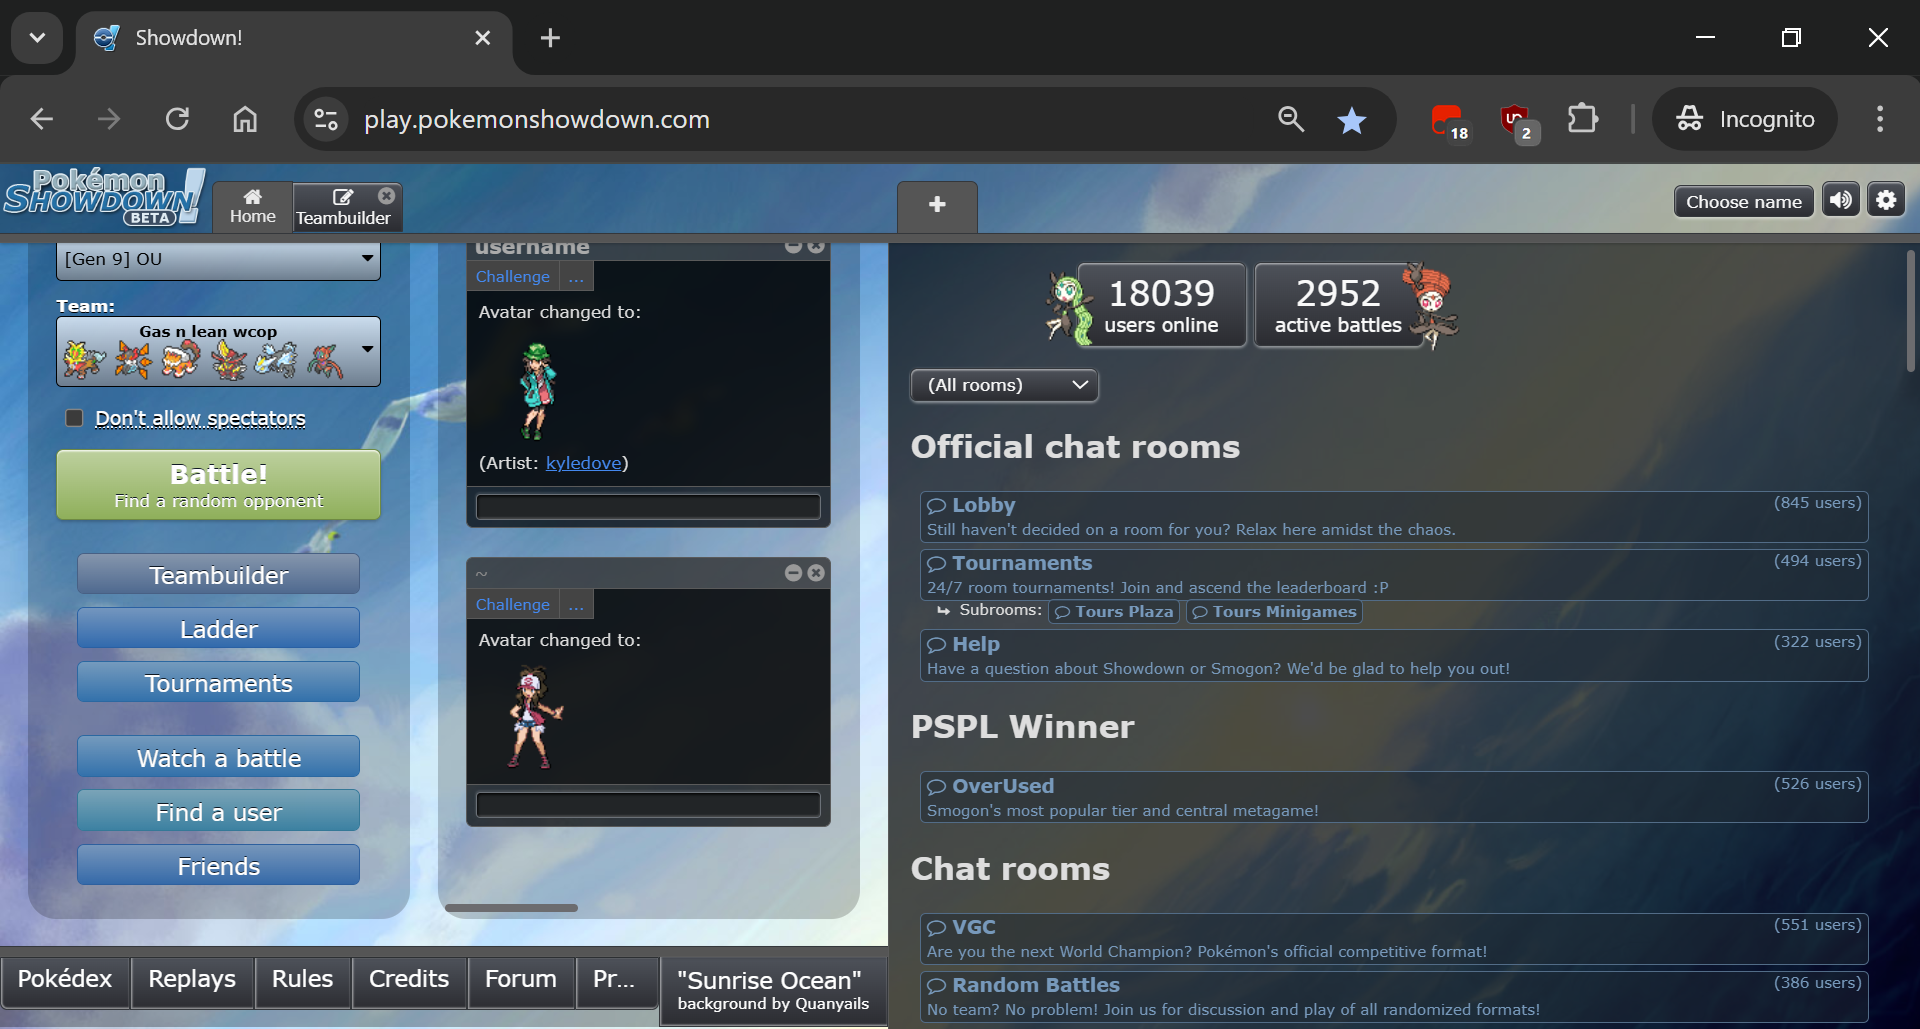Click Watch a battle
Screen dimensions: 1920x1029
click(x=218, y=758)
